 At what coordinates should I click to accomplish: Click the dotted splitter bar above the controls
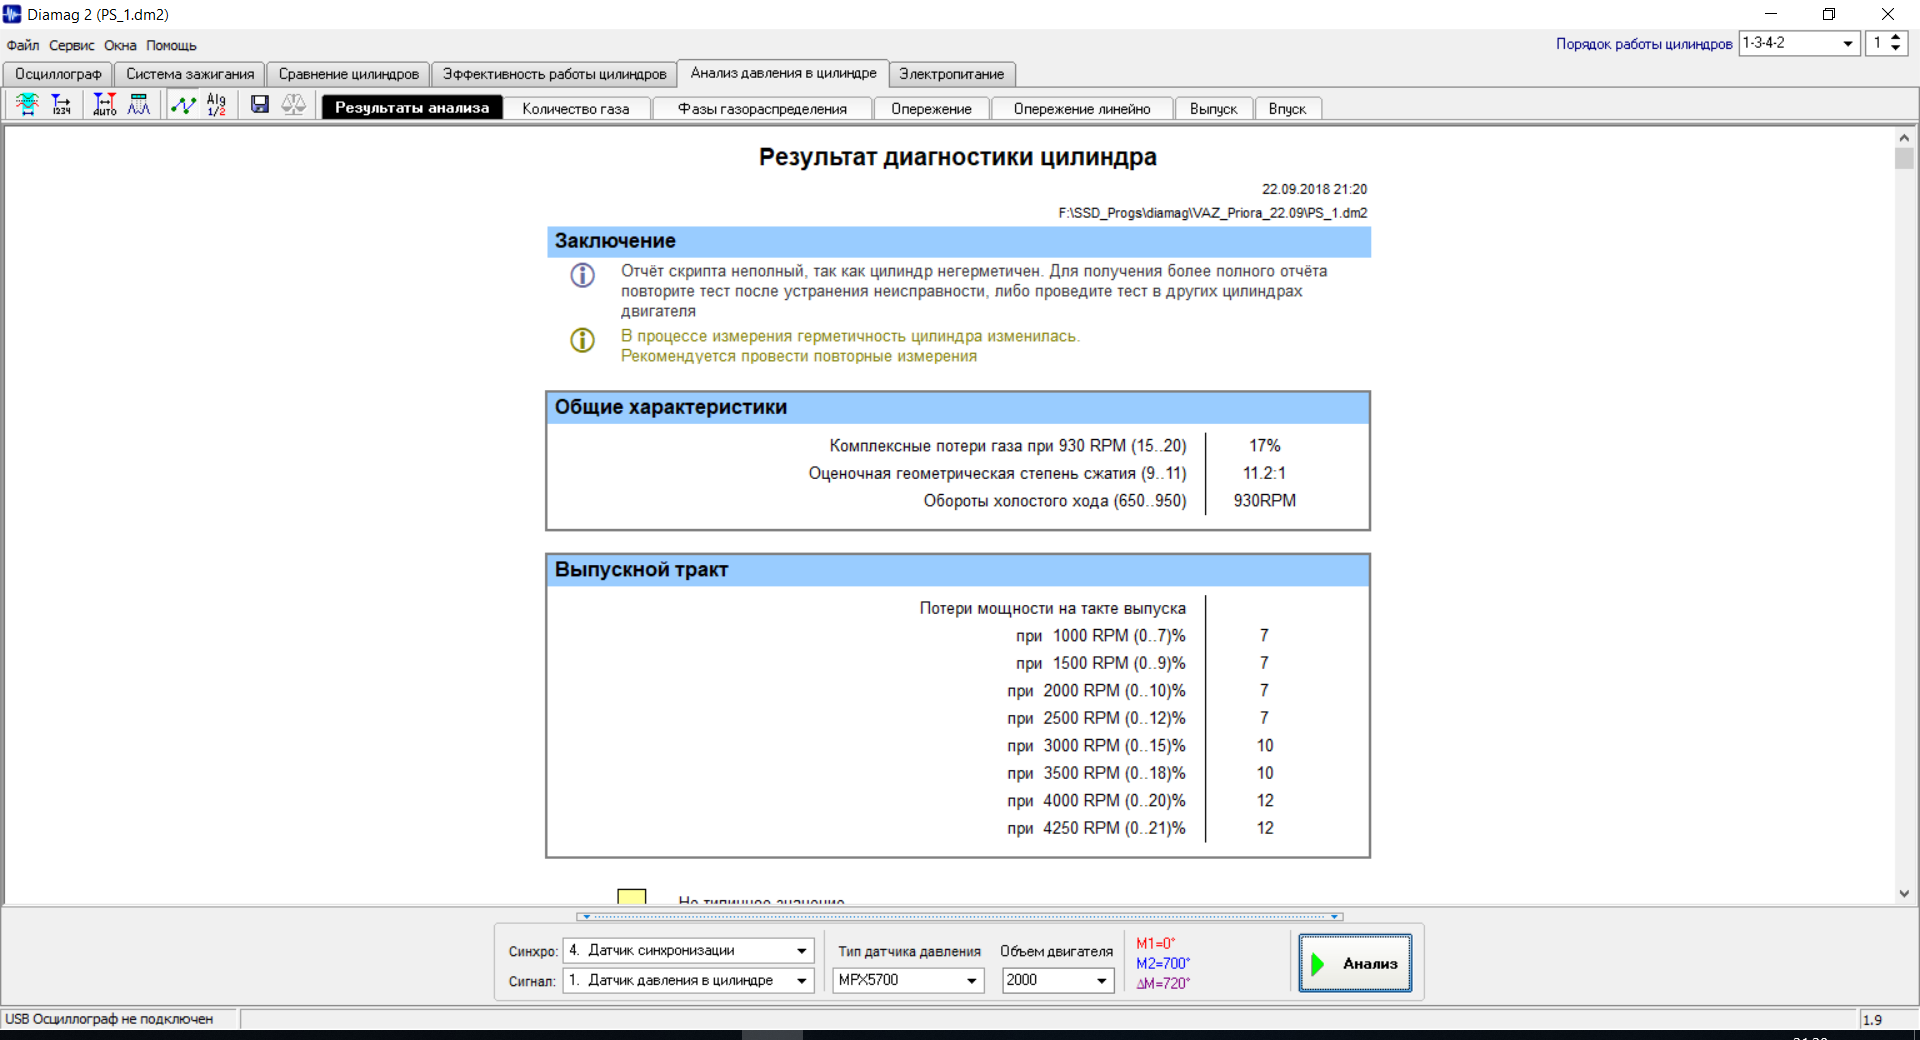coord(960,916)
